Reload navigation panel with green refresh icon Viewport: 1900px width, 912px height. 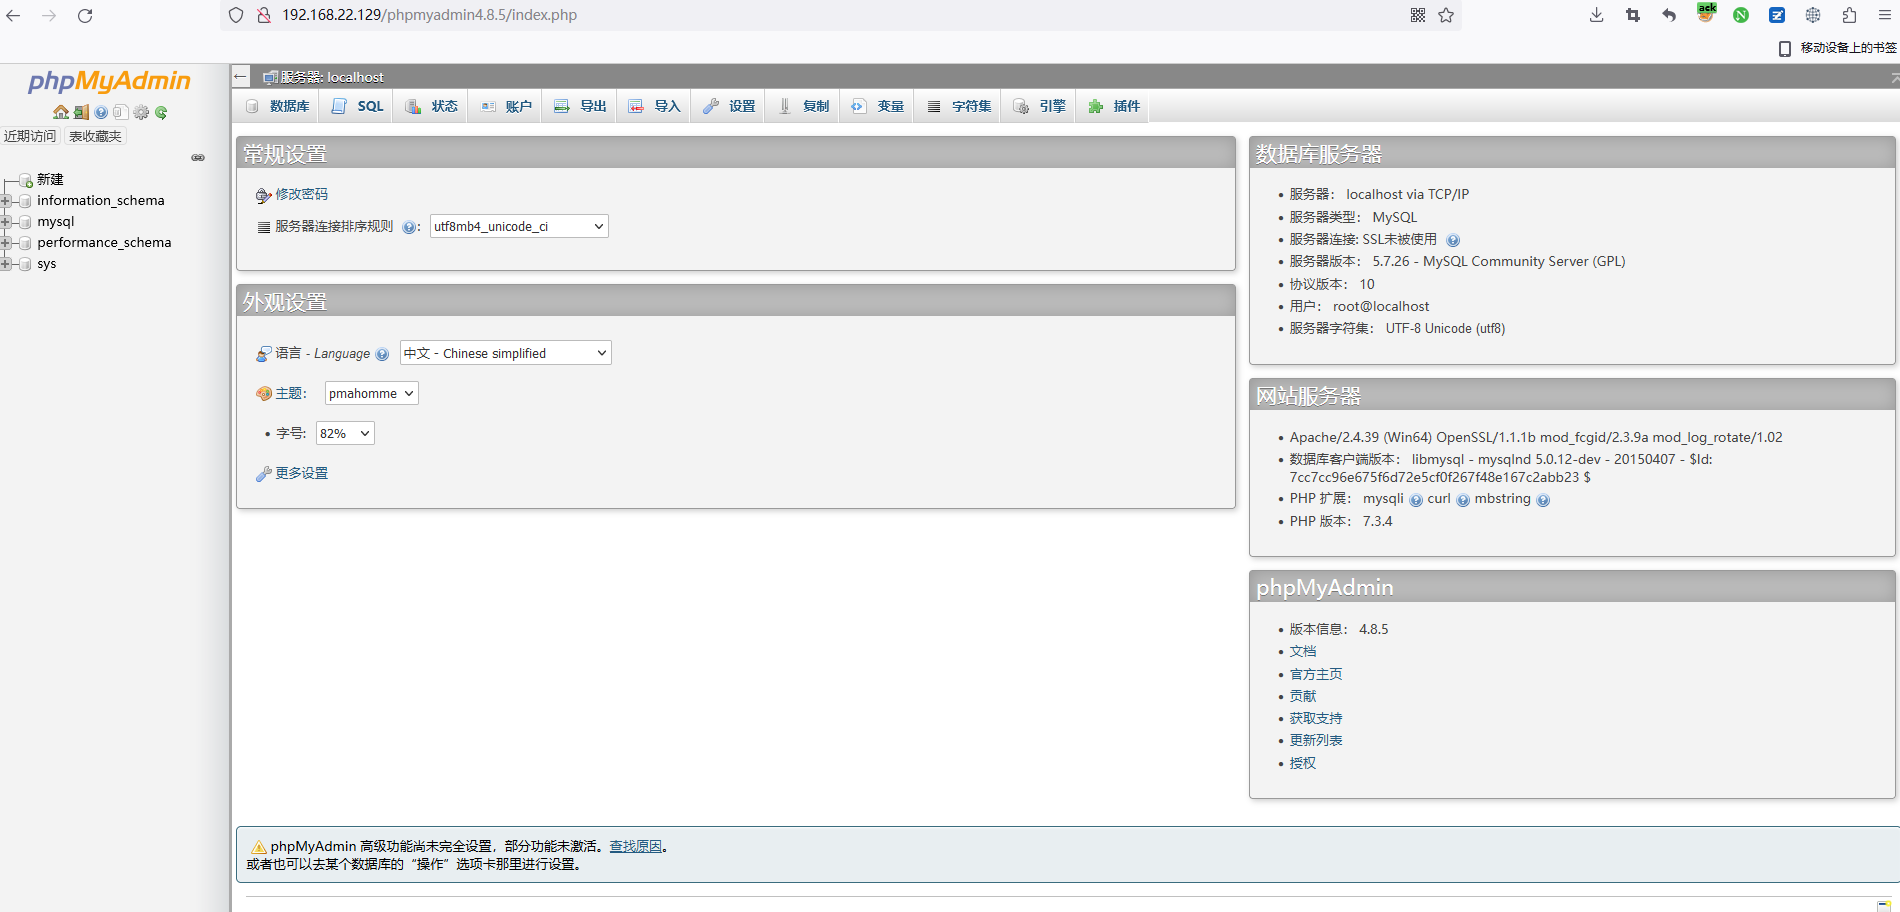pyautogui.click(x=161, y=112)
